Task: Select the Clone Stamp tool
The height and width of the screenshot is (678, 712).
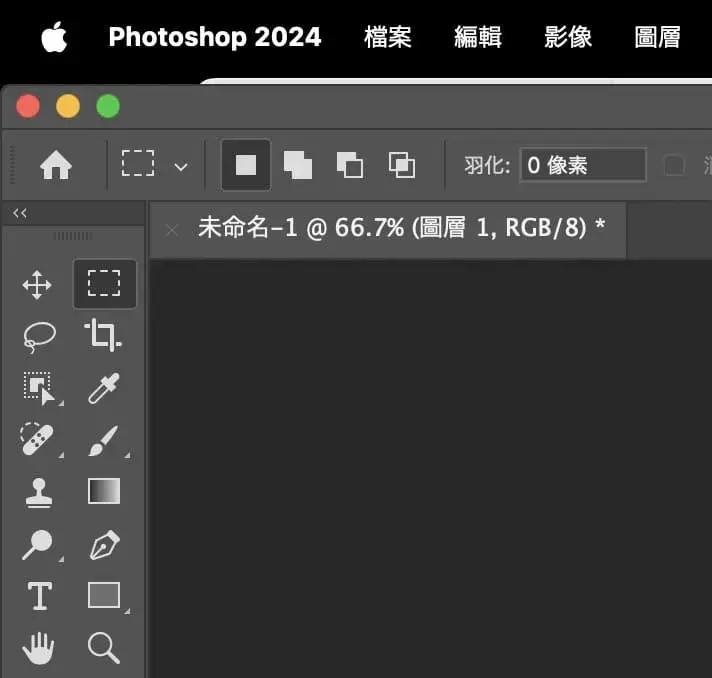Action: click(x=39, y=493)
